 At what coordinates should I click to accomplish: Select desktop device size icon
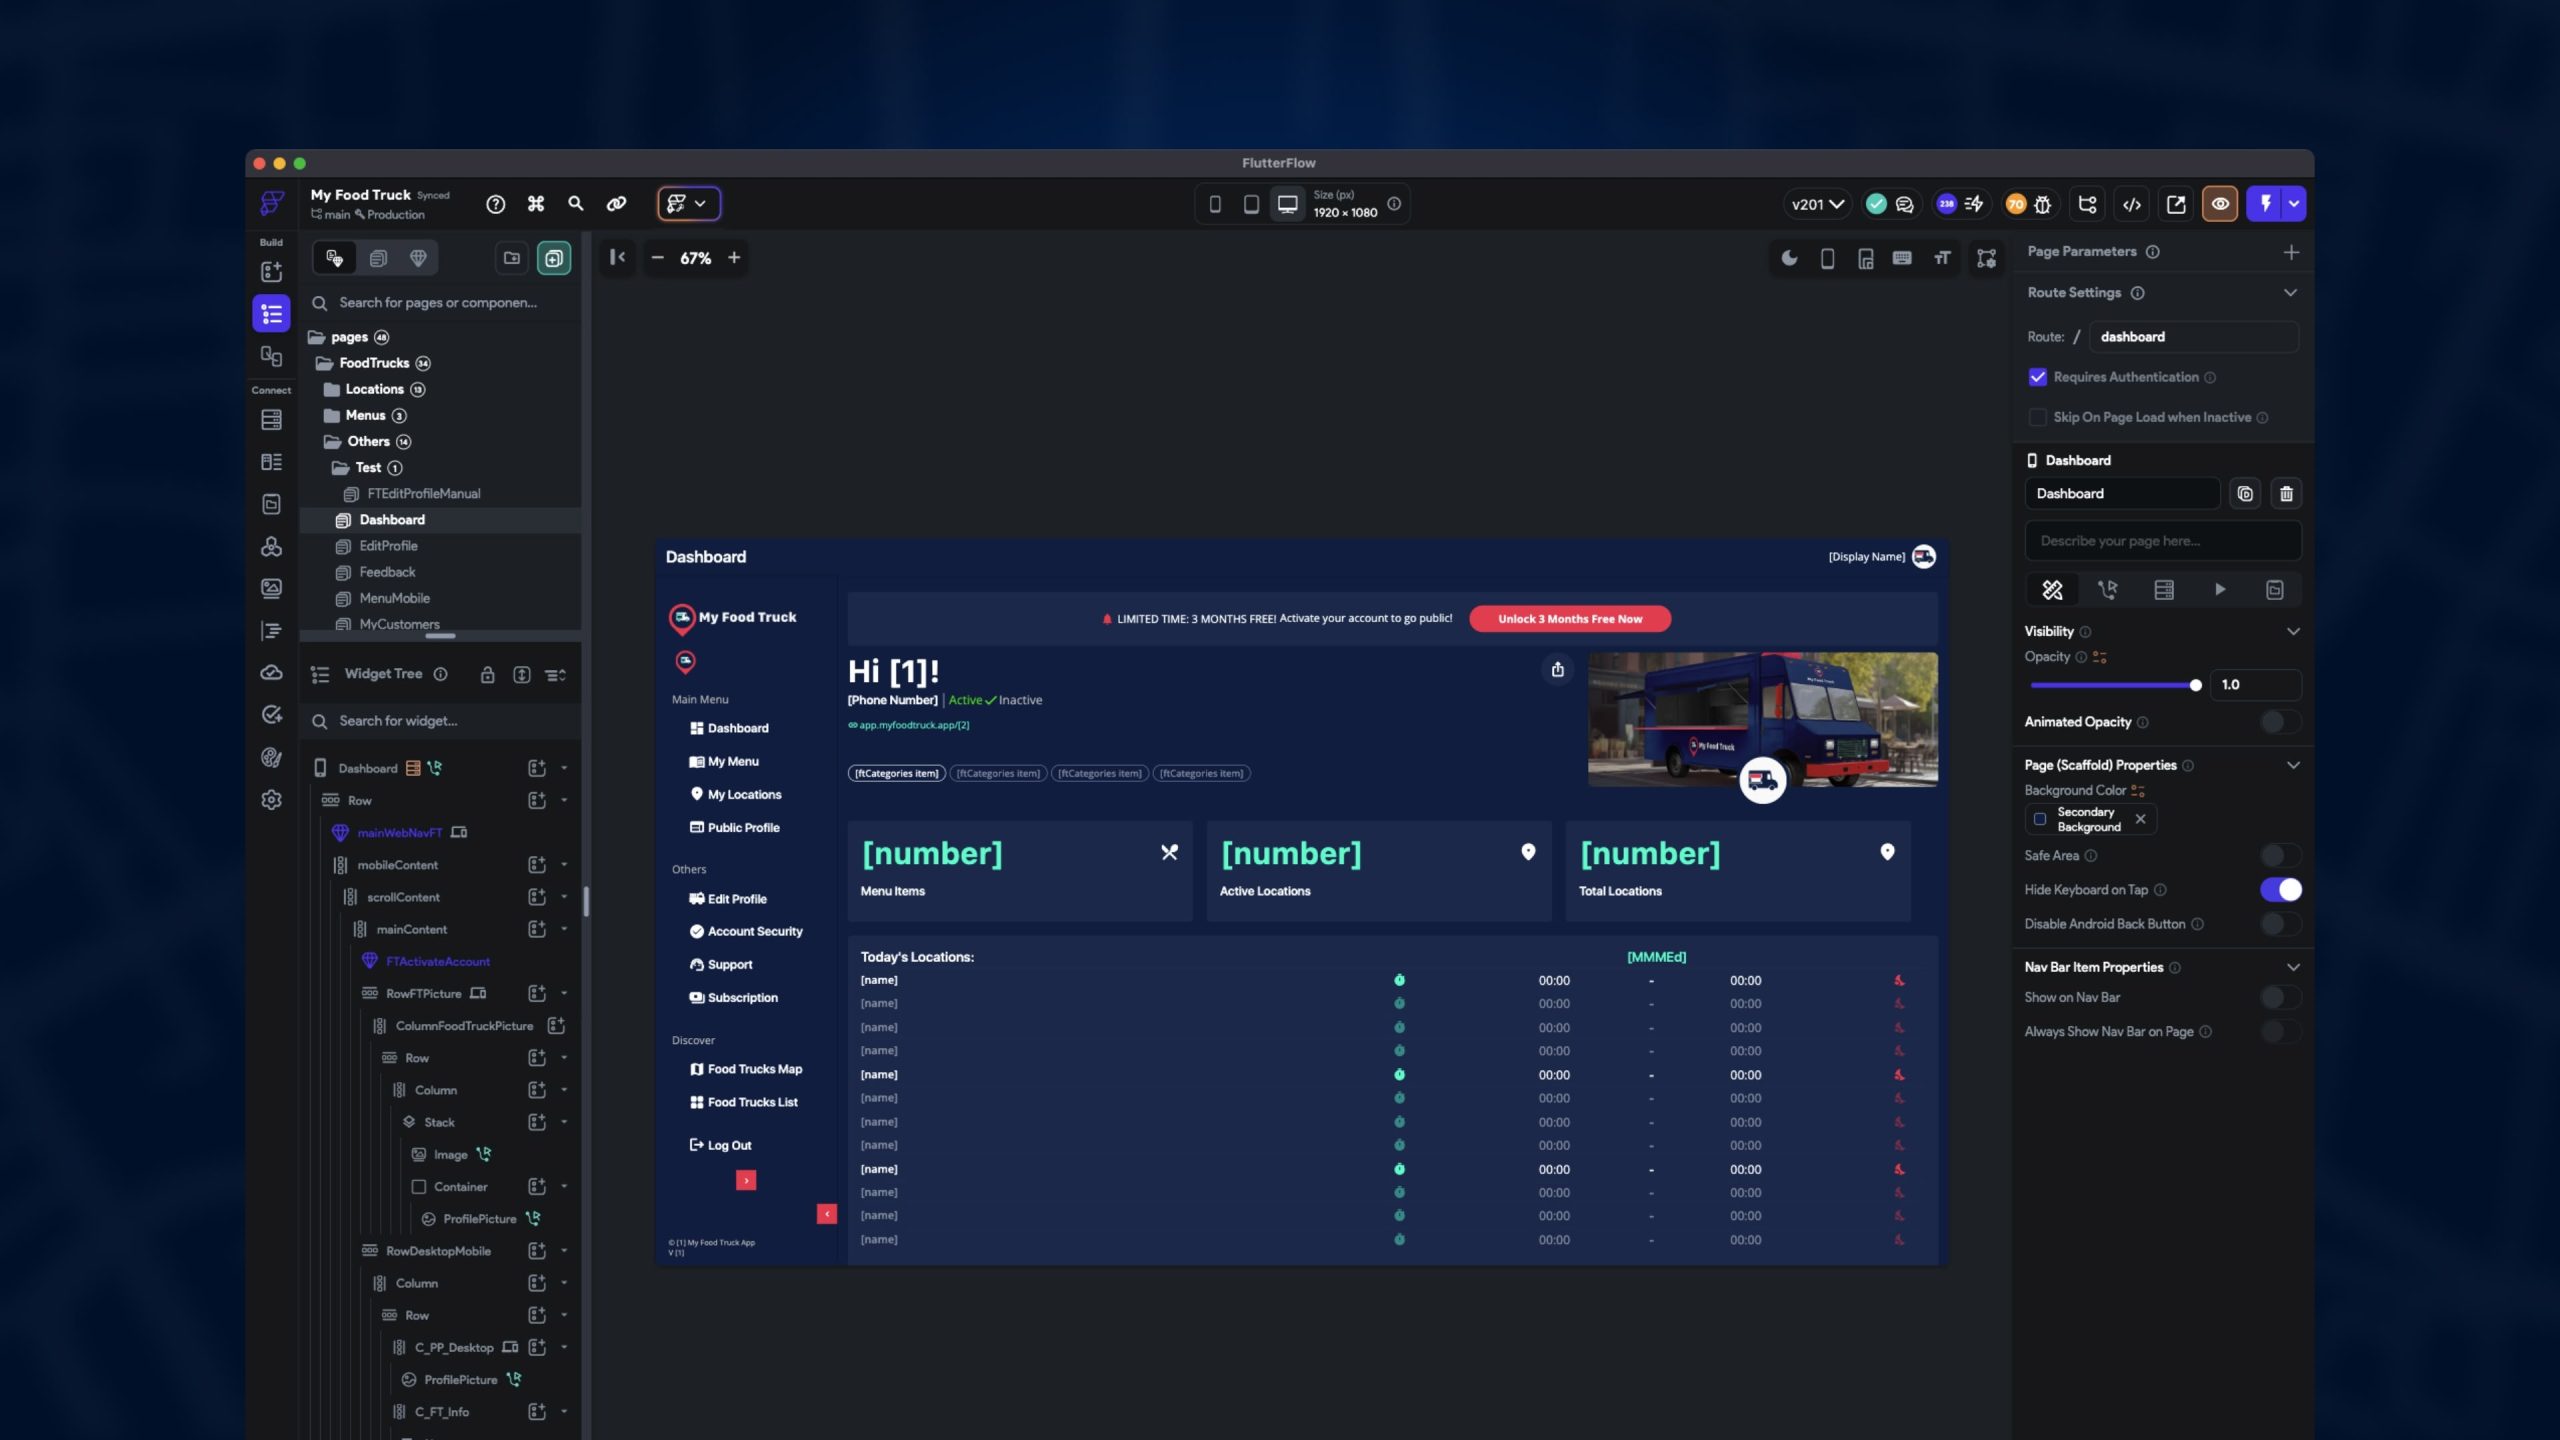pos(1287,204)
